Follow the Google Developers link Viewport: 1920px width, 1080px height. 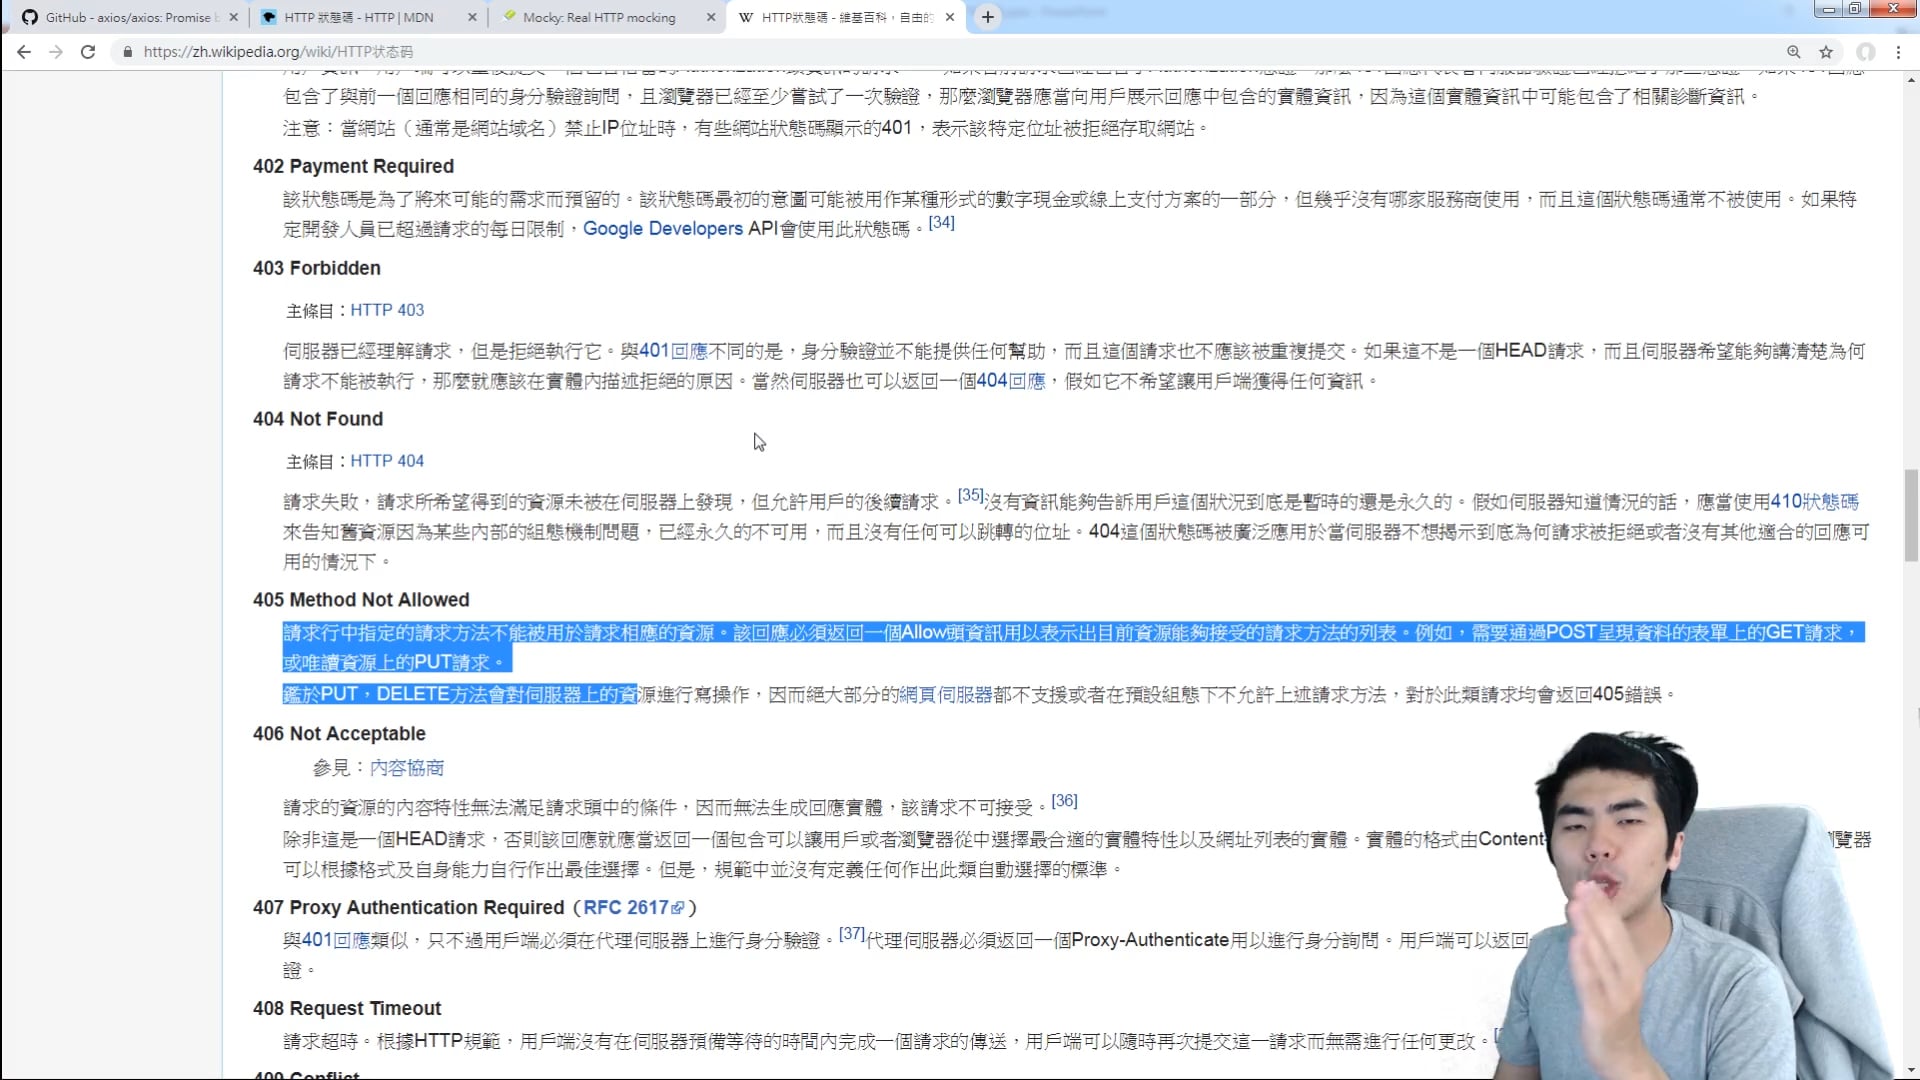(662, 229)
